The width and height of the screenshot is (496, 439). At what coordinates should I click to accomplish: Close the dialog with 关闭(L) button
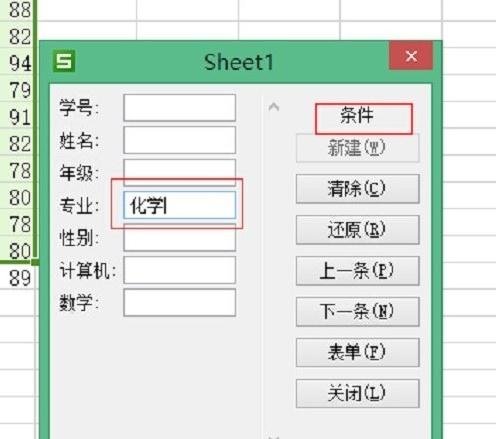[357, 393]
